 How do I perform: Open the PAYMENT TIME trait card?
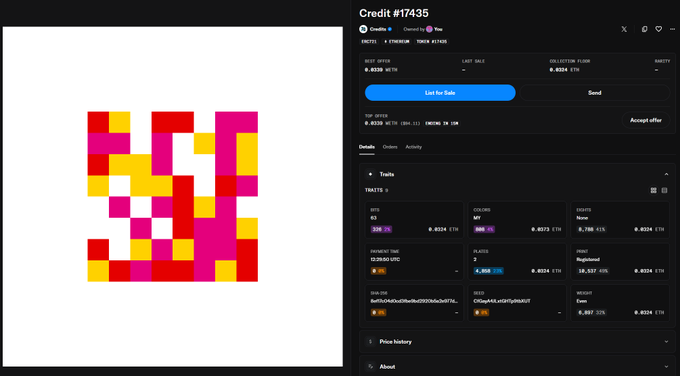point(414,261)
